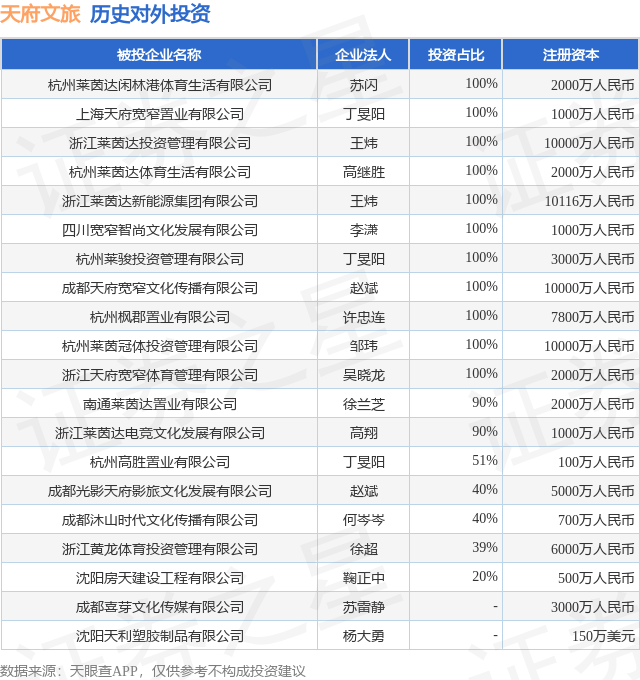Screen dimensions: 640x680
Task: Select 四川宽窄智尚文化发展有限公司 company name
Action: click(x=160, y=230)
